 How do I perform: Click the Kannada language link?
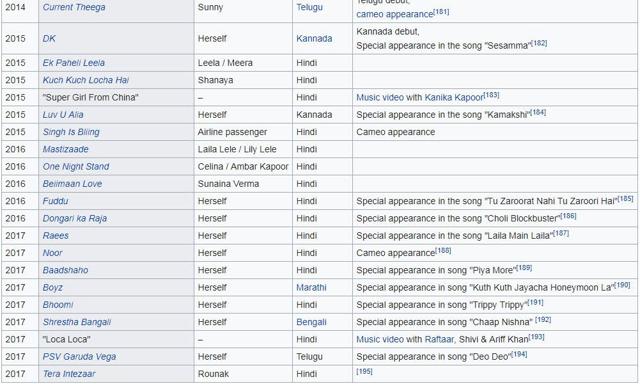pyautogui.click(x=314, y=38)
